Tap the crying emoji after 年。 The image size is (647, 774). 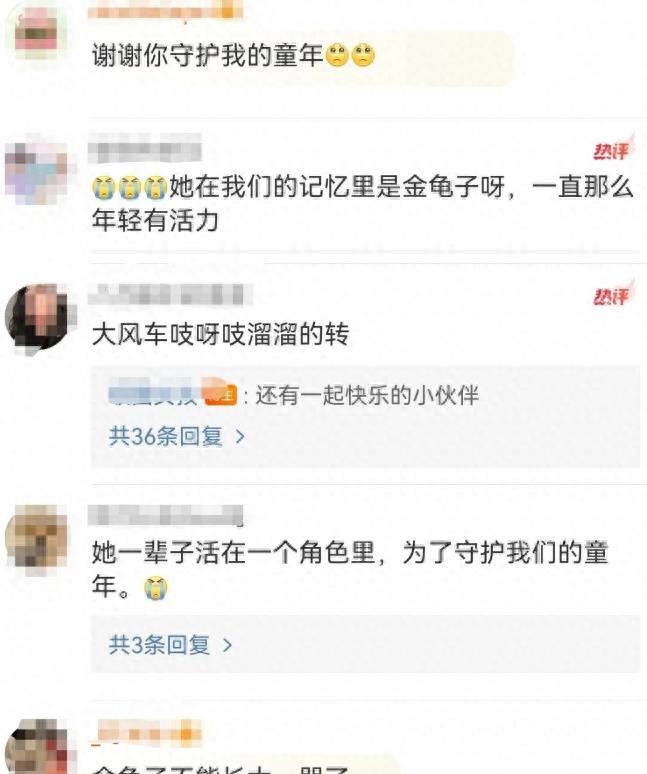pos(155,588)
